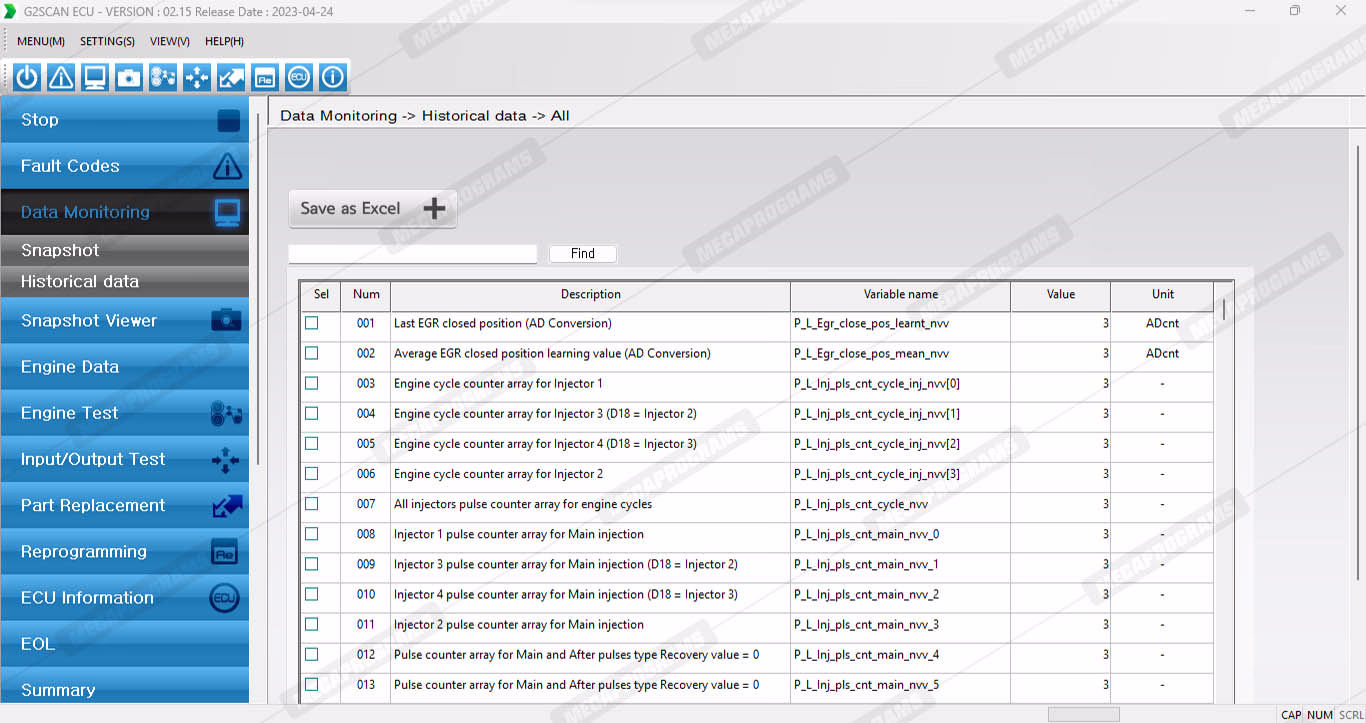Click the power icon in the toolbar
Viewport: 1366px width, 723px height.
27,77
